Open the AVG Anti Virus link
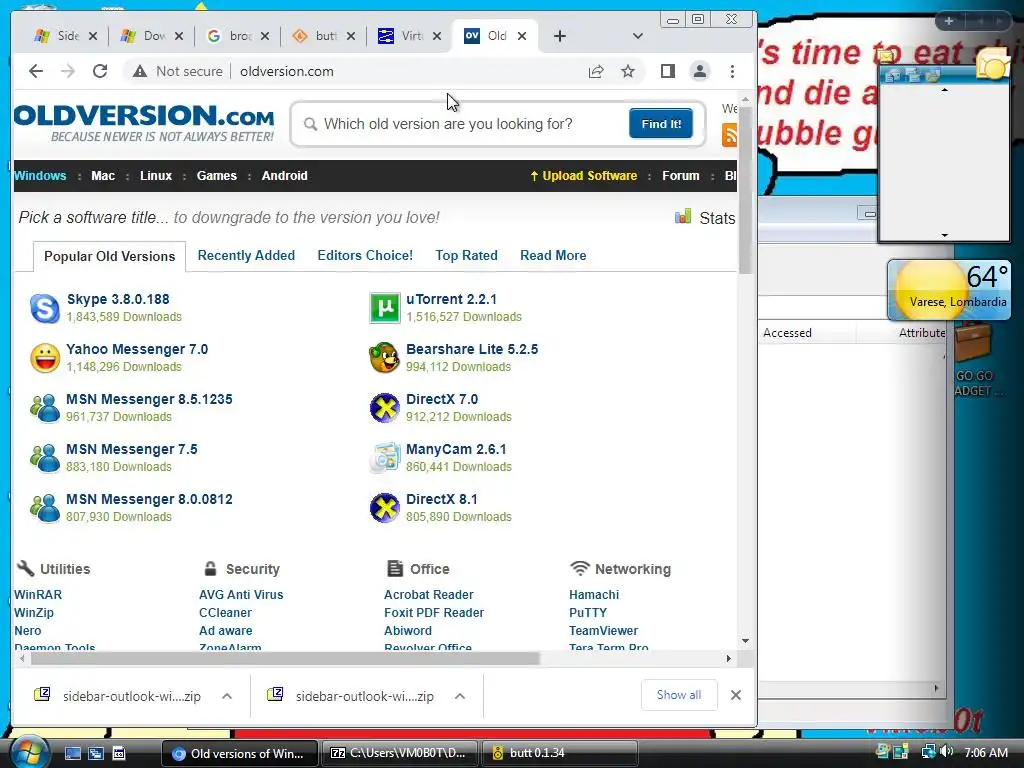1024x768 pixels. (241, 595)
